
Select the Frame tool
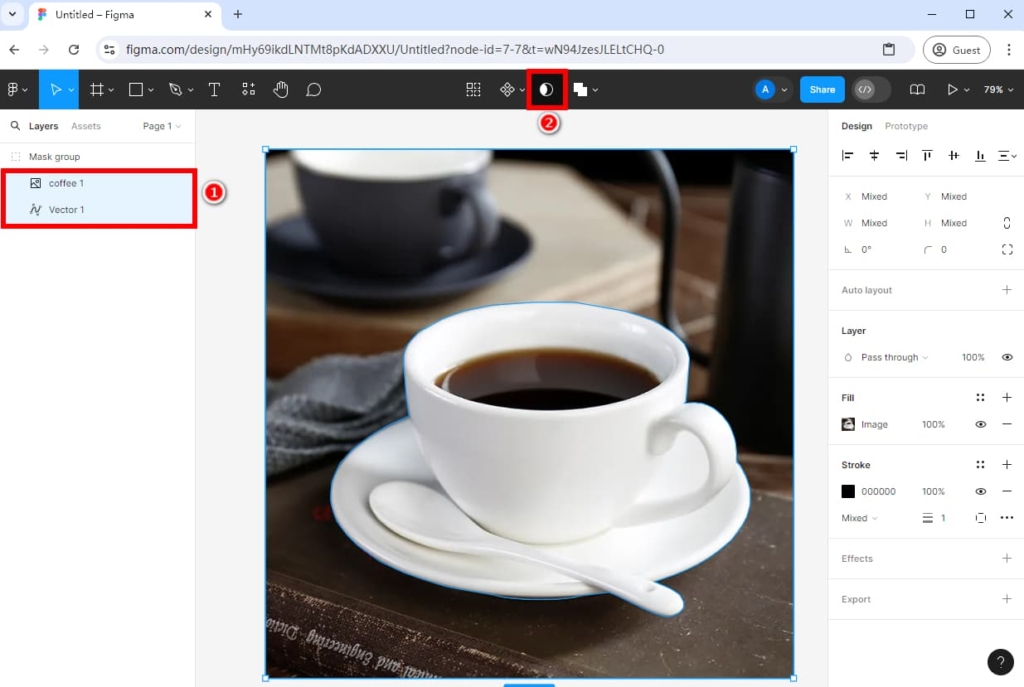click(x=96, y=89)
